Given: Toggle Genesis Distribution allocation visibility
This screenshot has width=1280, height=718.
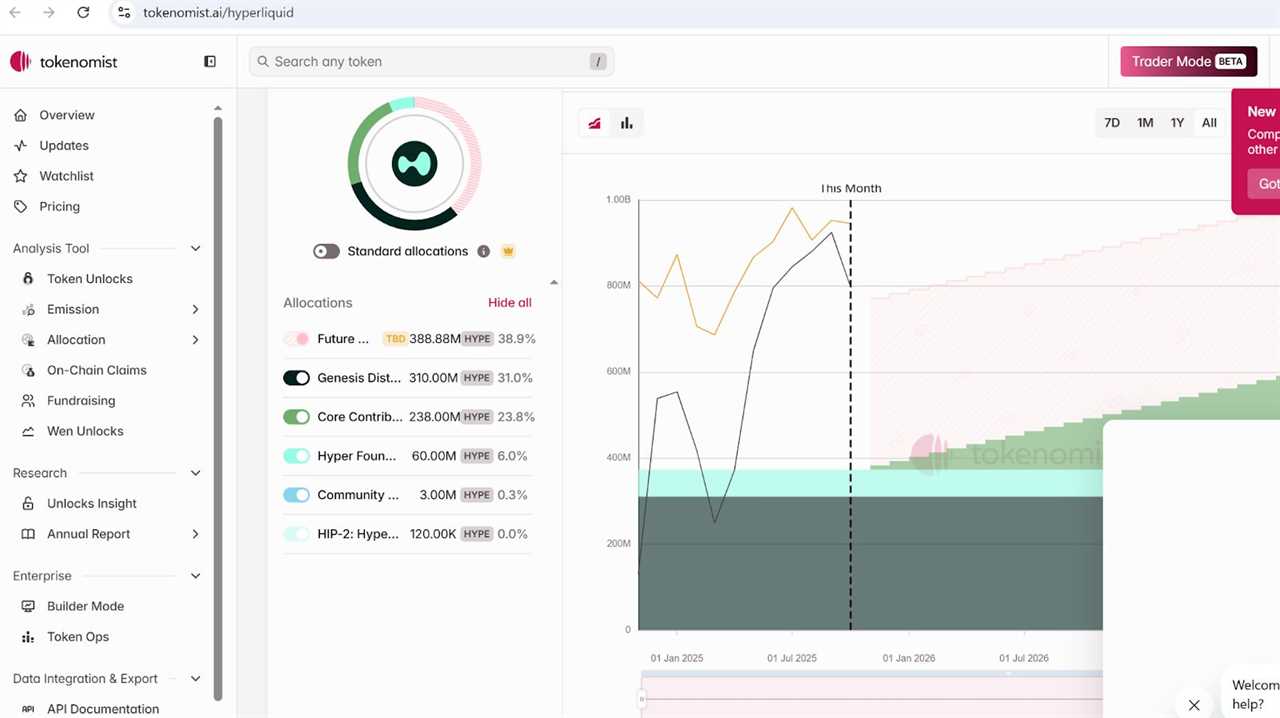Looking at the screenshot, I should 296,378.
